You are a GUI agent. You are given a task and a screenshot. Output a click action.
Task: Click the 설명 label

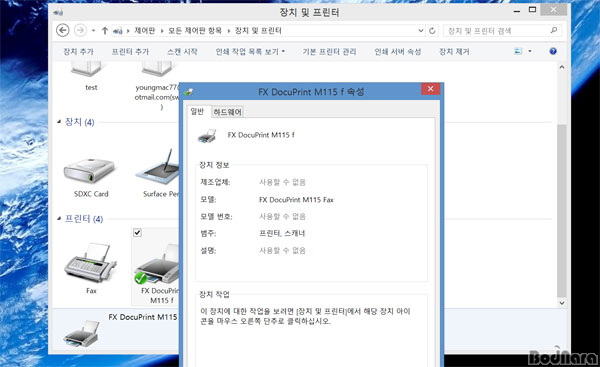tap(208, 250)
